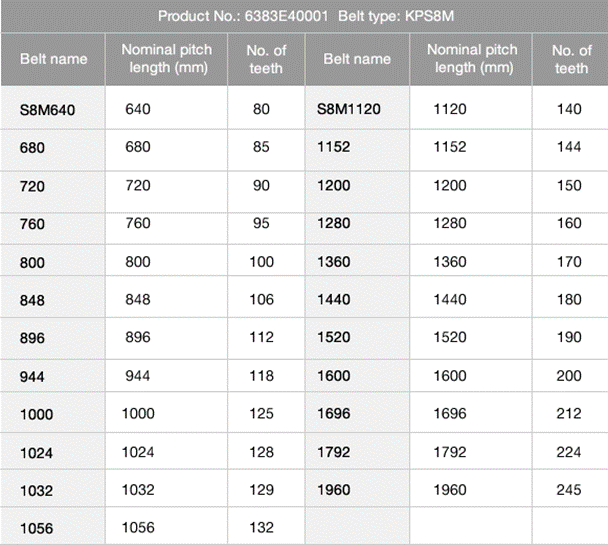Click the right Nominal pitch length header

[472, 59]
